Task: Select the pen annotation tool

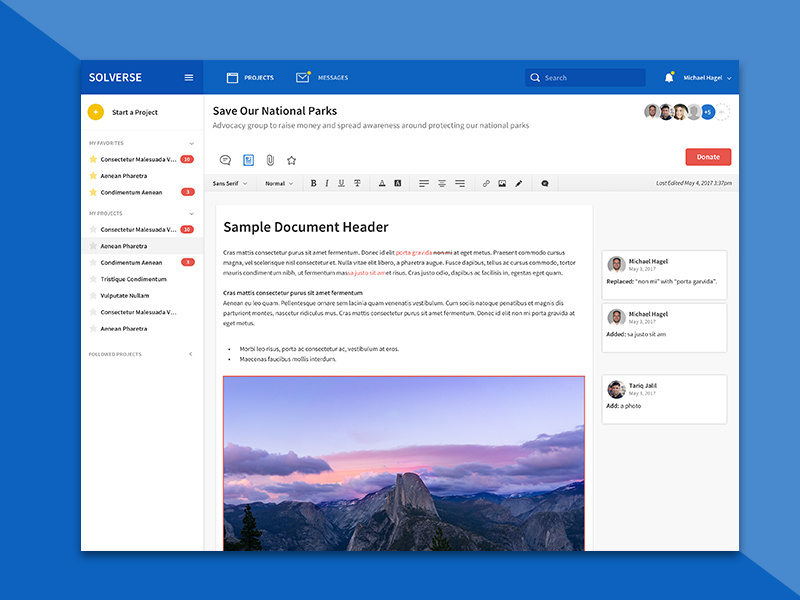Action: point(518,183)
